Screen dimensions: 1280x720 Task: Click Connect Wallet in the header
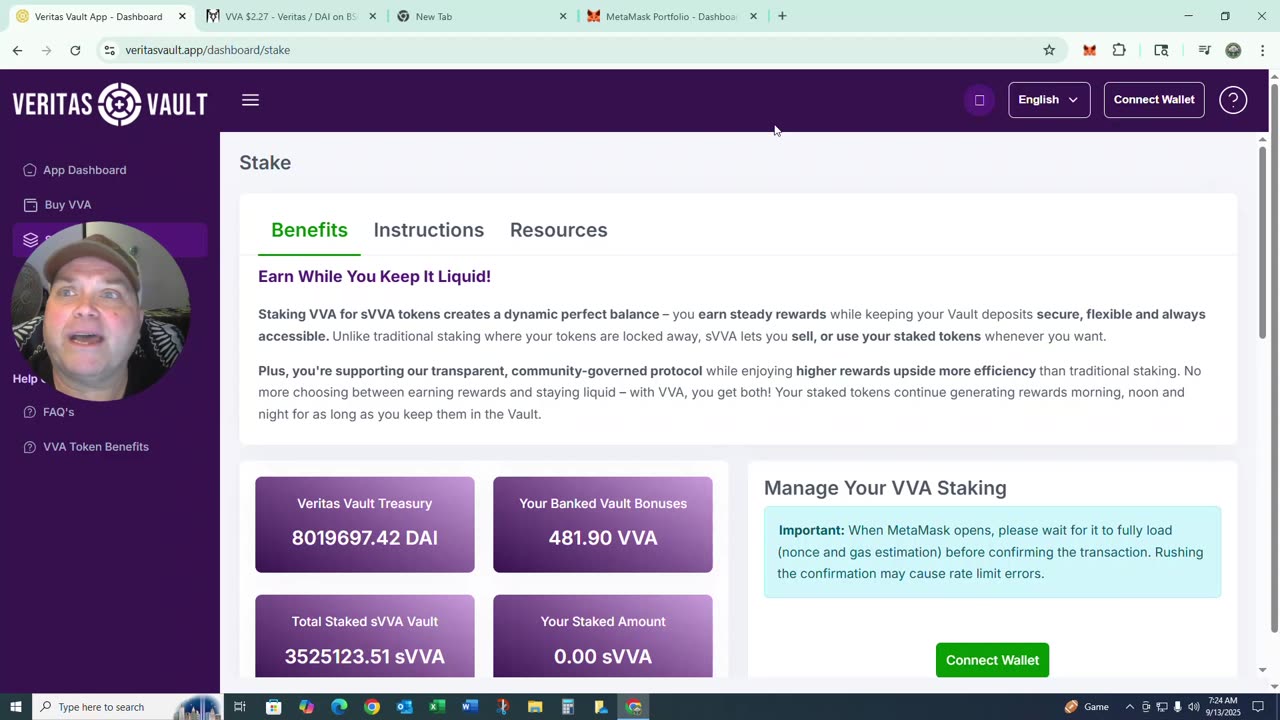tap(1154, 100)
